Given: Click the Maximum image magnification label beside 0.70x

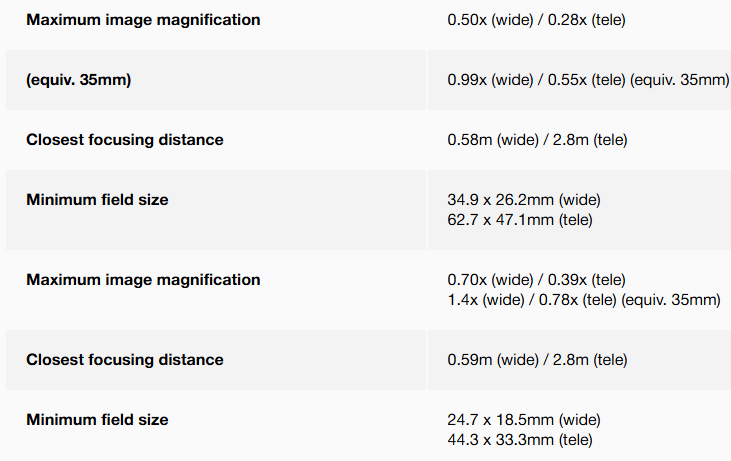Looking at the screenshot, I should 143,280.
